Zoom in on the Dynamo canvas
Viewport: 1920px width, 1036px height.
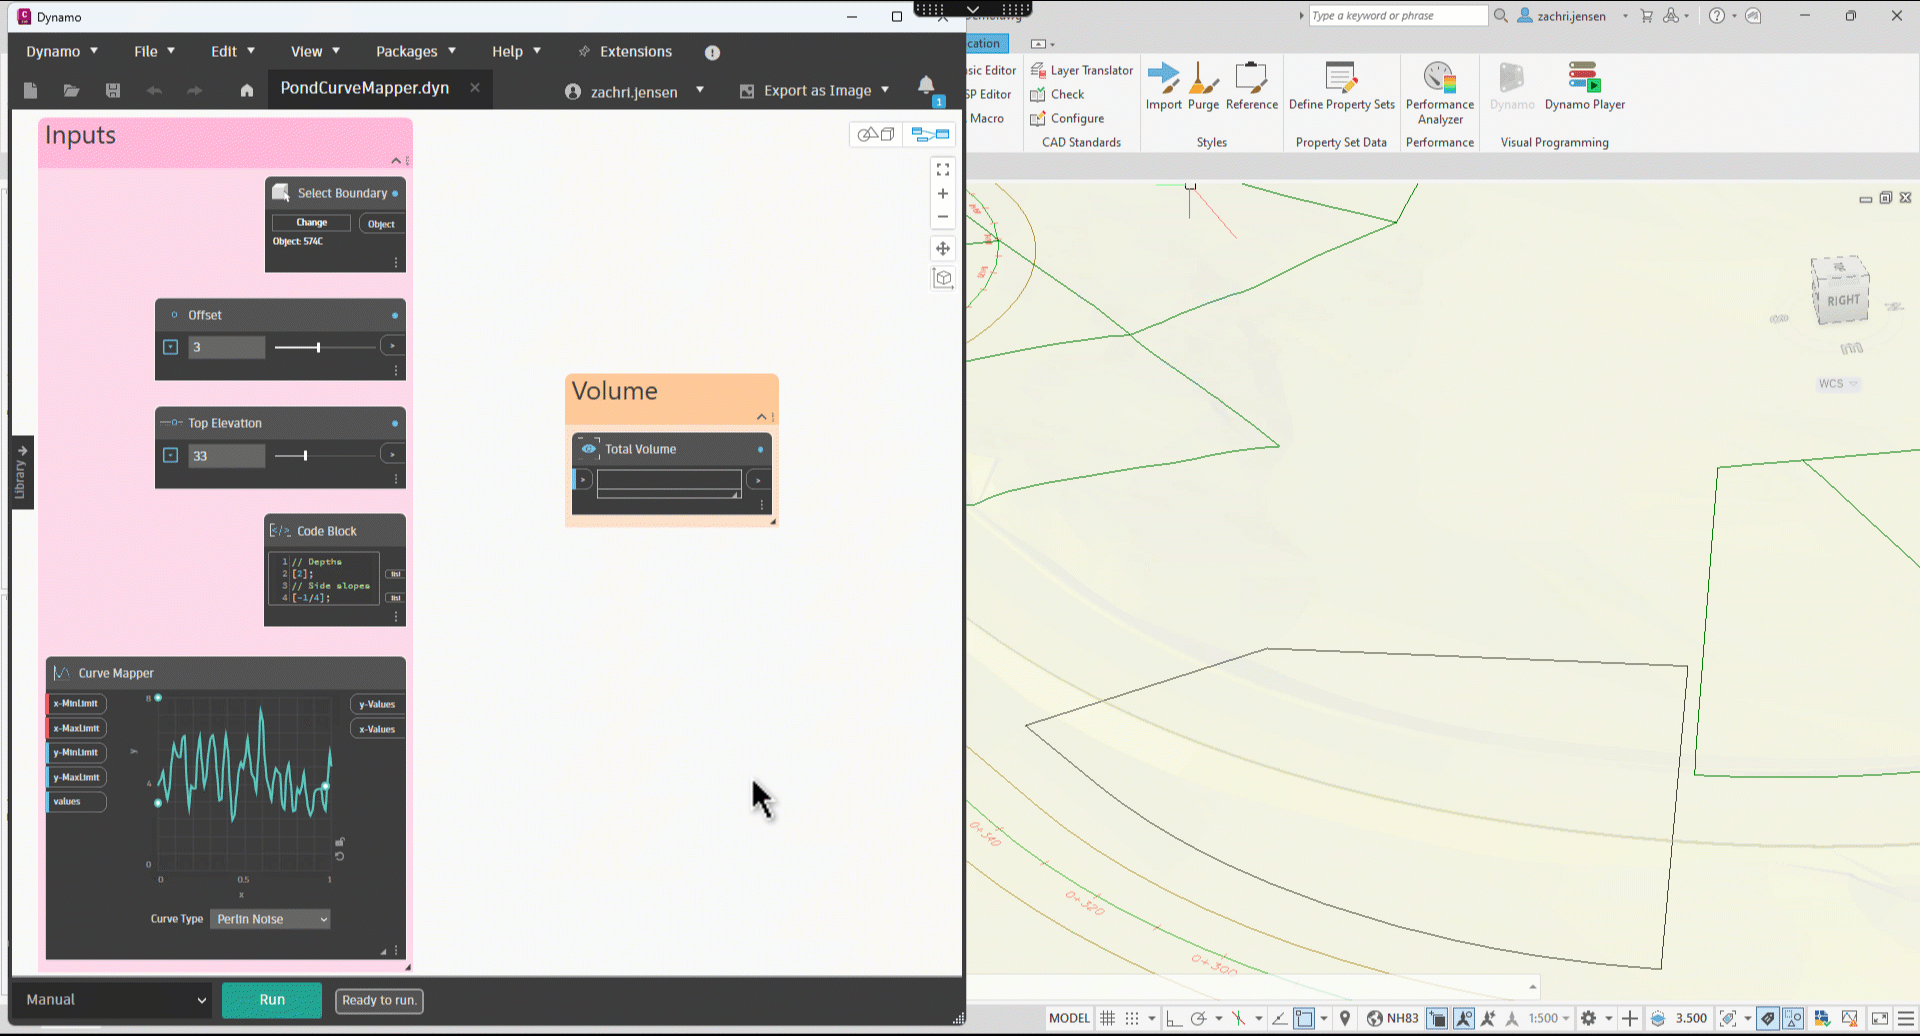click(x=943, y=194)
